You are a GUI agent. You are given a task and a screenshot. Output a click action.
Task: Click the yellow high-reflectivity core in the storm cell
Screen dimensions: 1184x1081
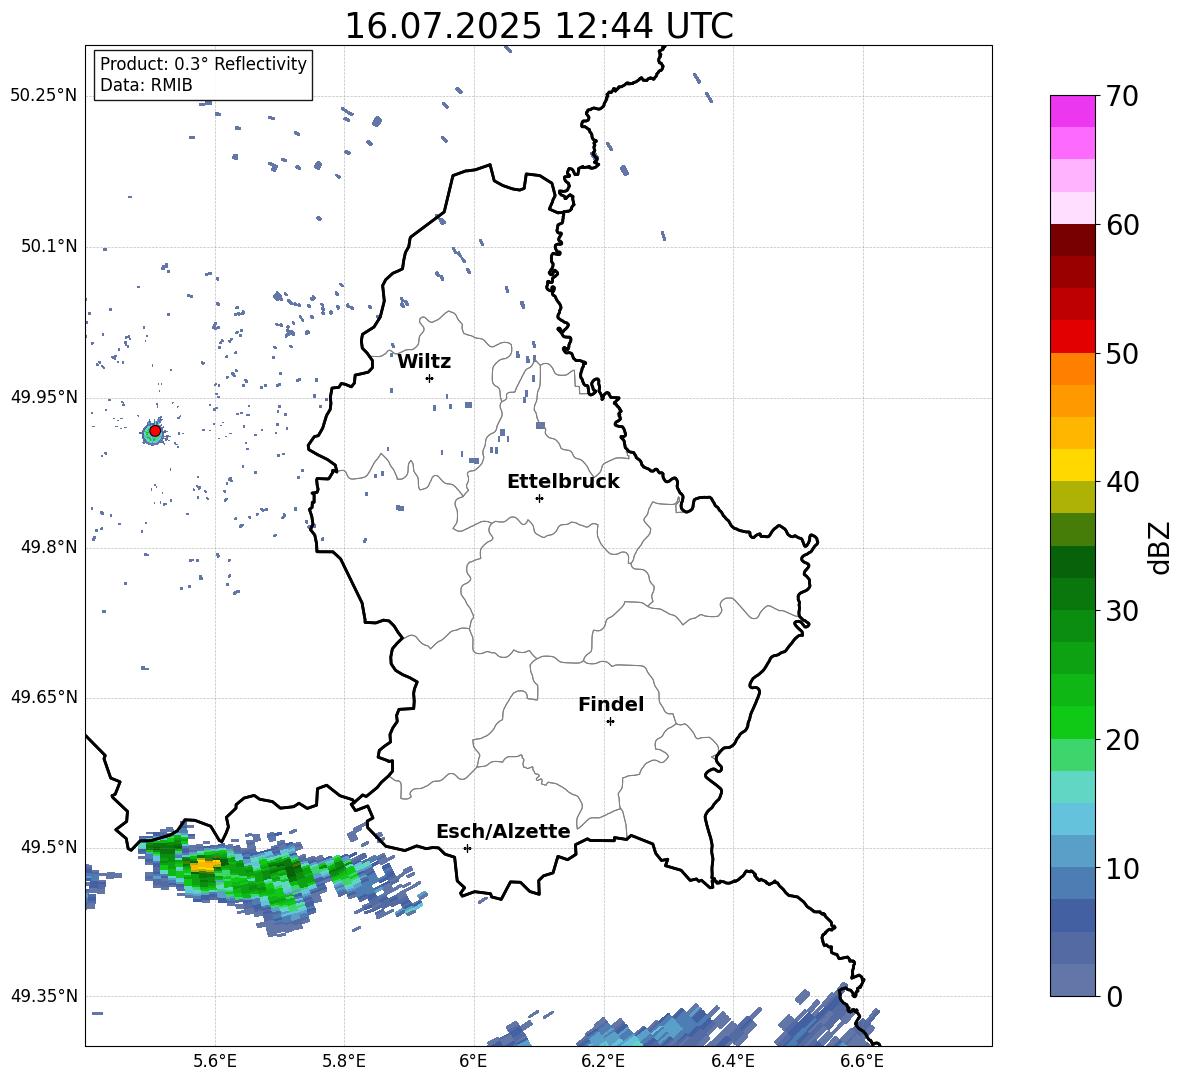(x=205, y=865)
